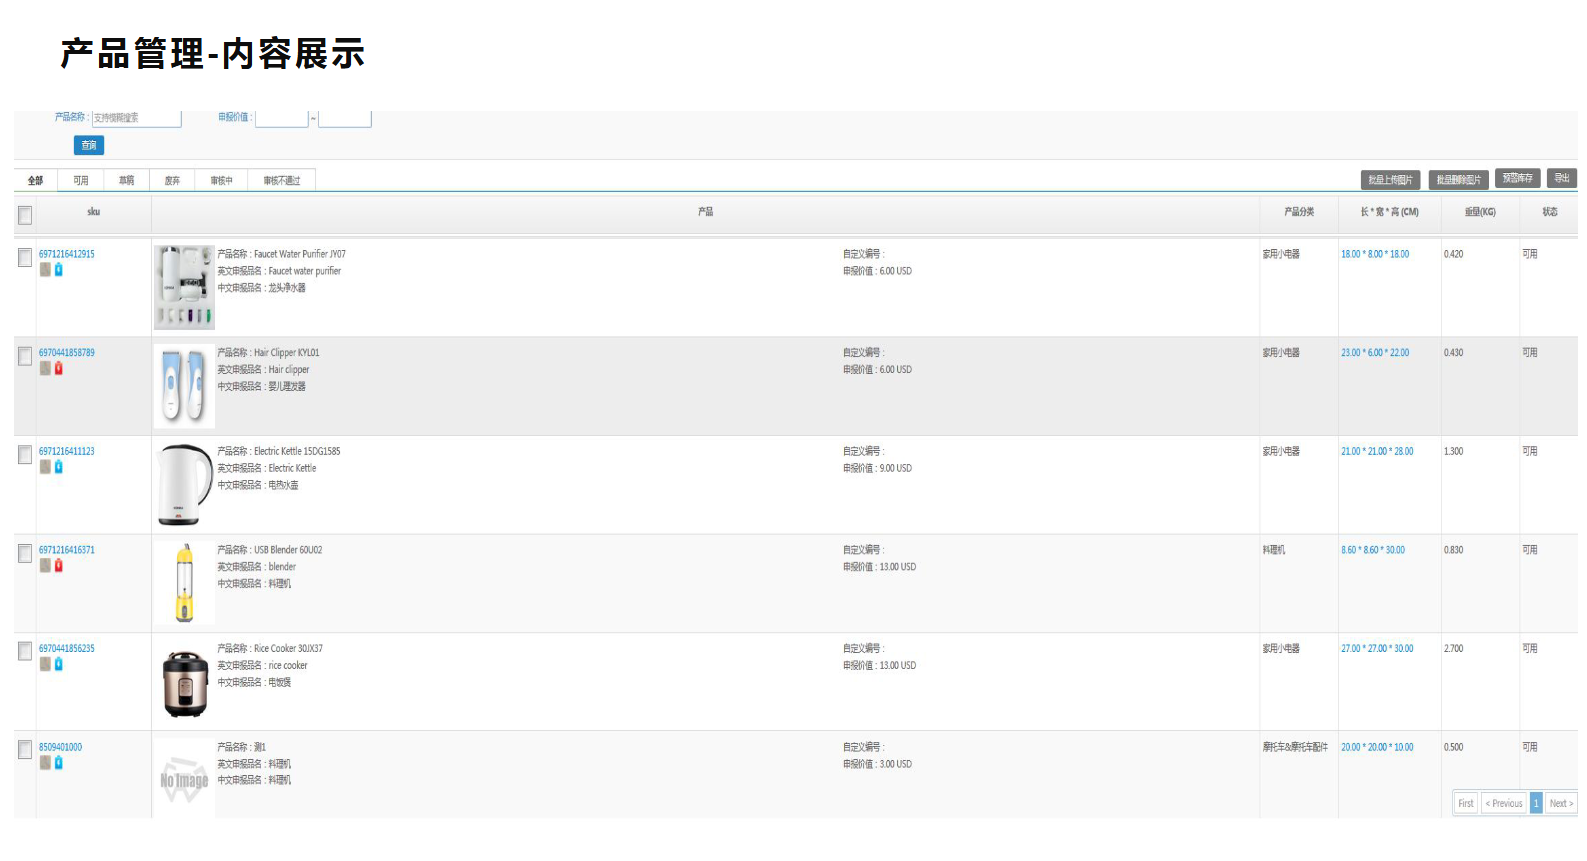The height and width of the screenshot is (861, 1587).
Task: Open the 废弃 tab
Action: [172, 180]
